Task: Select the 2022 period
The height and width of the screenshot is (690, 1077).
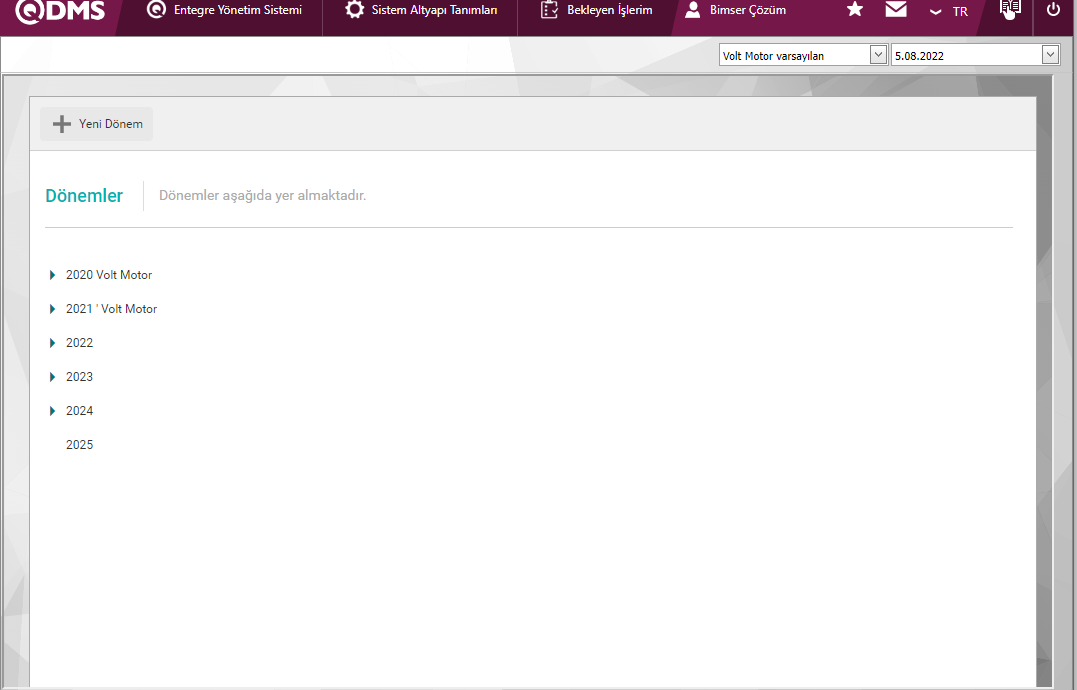Action: point(80,343)
